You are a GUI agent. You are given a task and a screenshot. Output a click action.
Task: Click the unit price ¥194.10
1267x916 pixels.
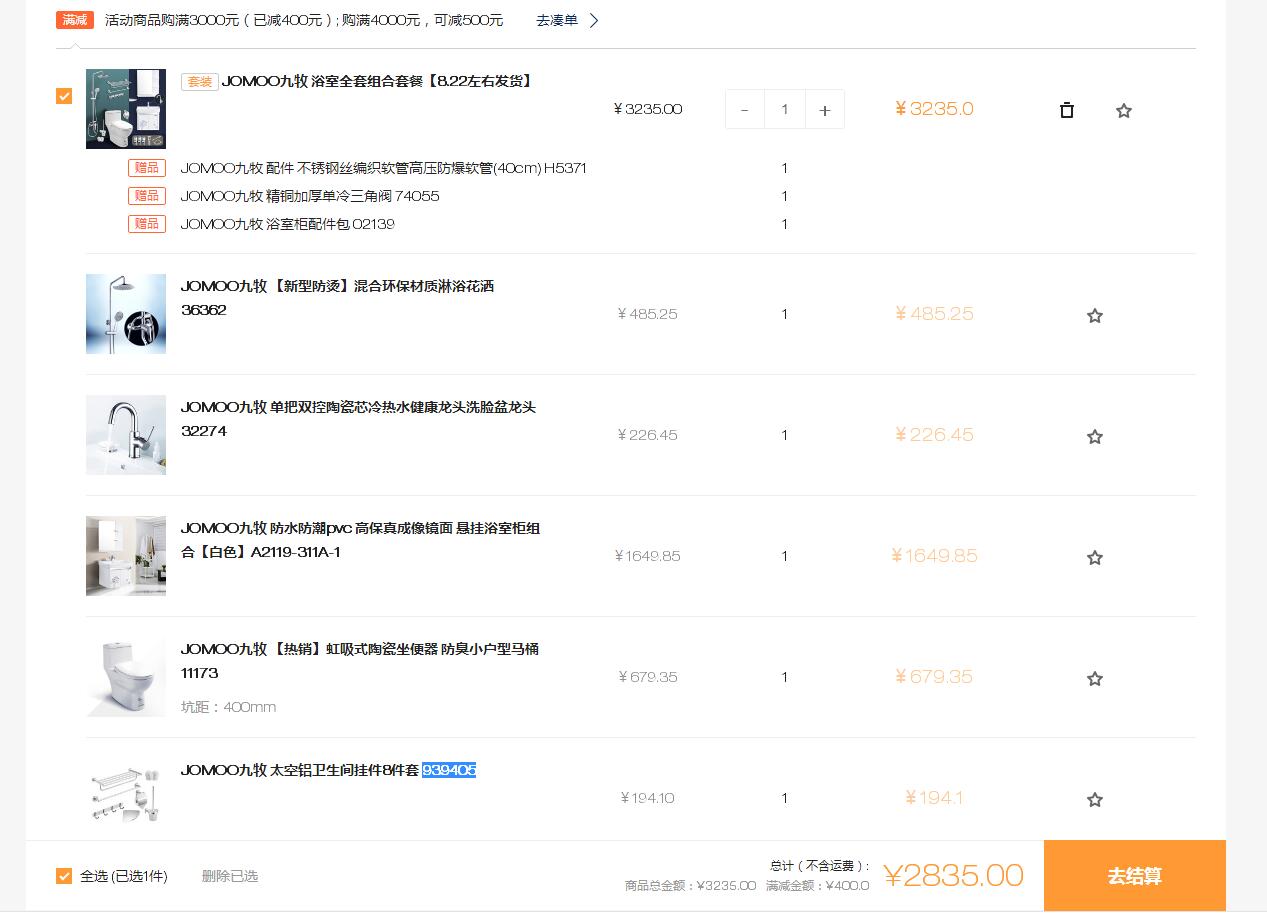click(x=648, y=798)
